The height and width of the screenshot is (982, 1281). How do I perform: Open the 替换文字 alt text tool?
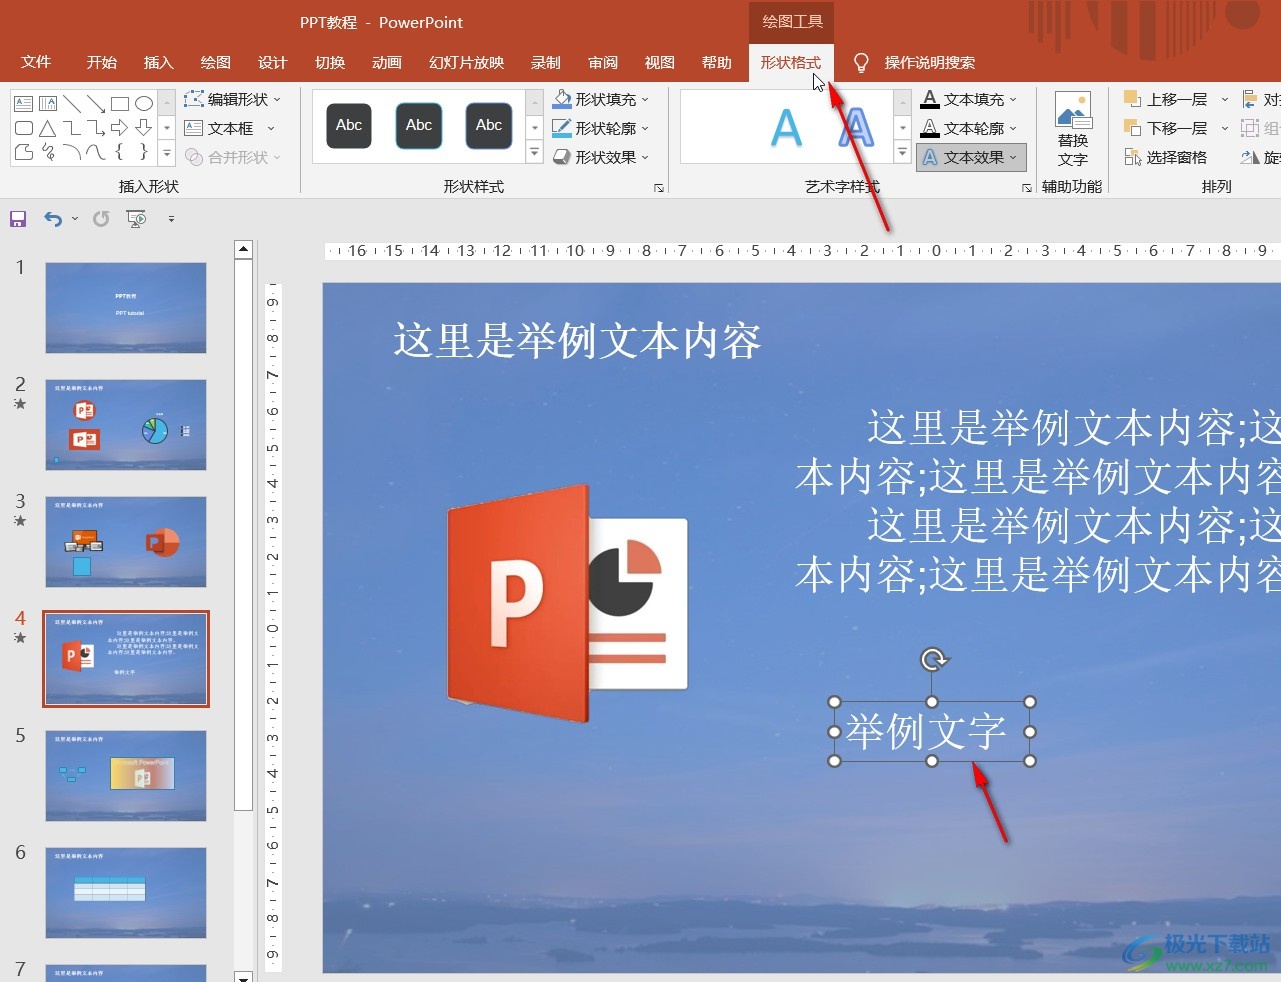[1072, 130]
